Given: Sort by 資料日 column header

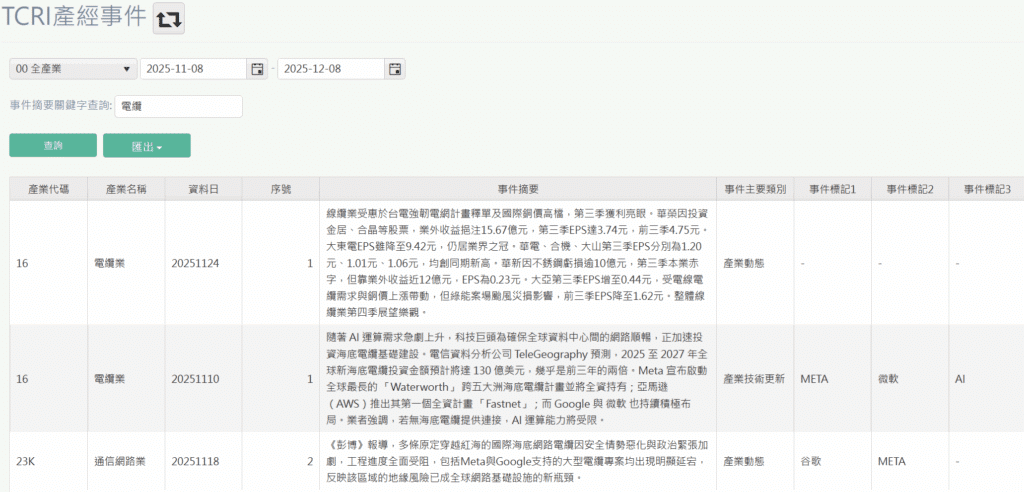Looking at the screenshot, I should 204,189.
